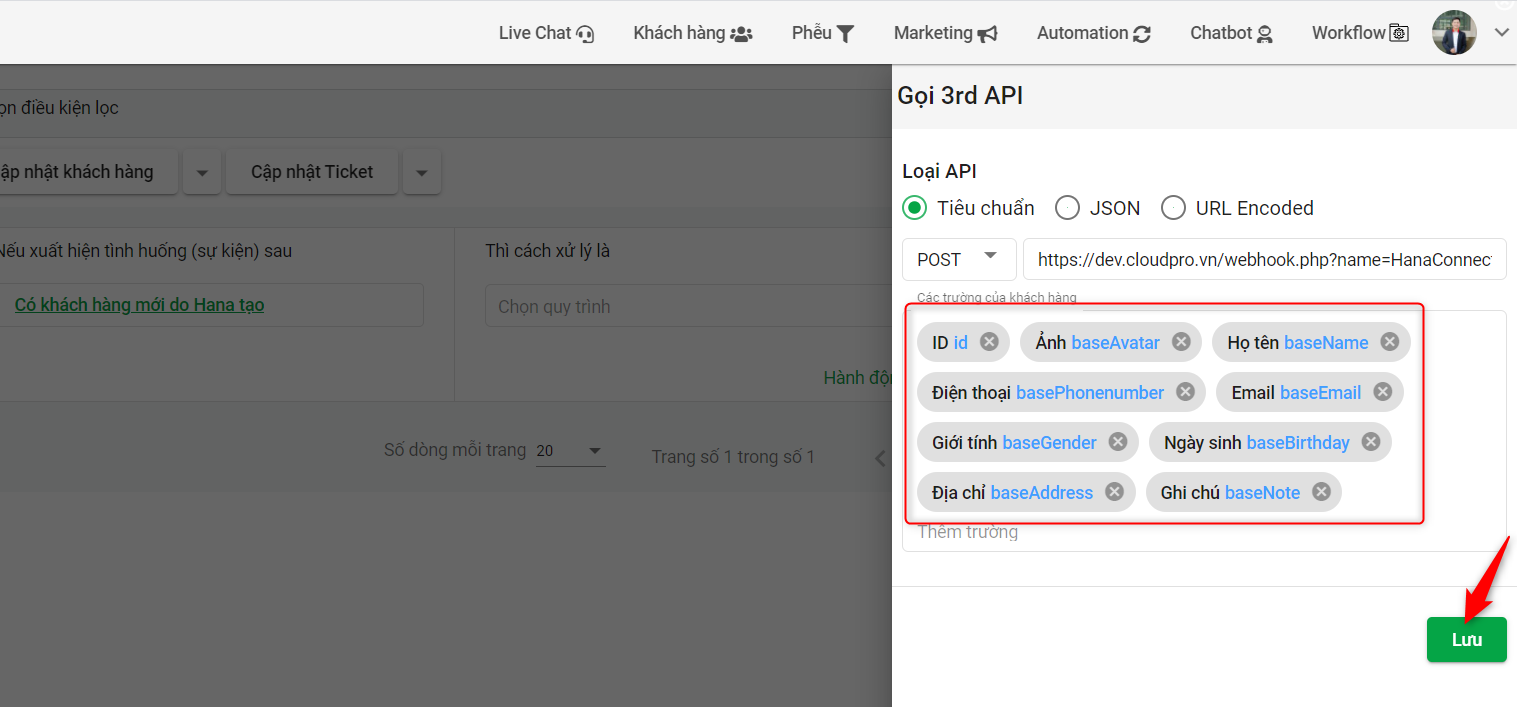Open the Automation menu
The width and height of the screenshot is (1517, 707).
1093,33
